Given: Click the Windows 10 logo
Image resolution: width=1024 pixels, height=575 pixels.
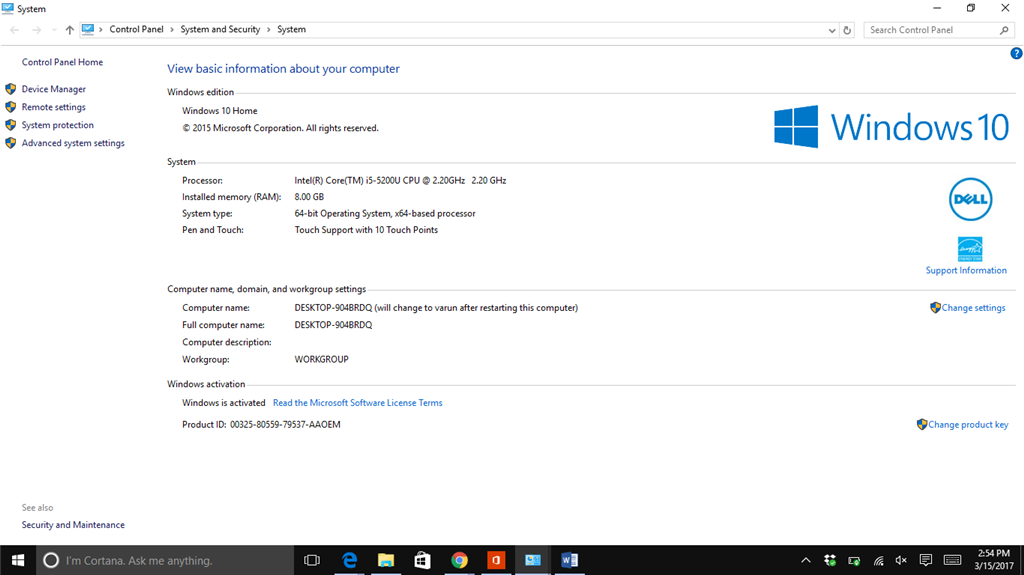Looking at the screenshot, I should tap(891, 127).
